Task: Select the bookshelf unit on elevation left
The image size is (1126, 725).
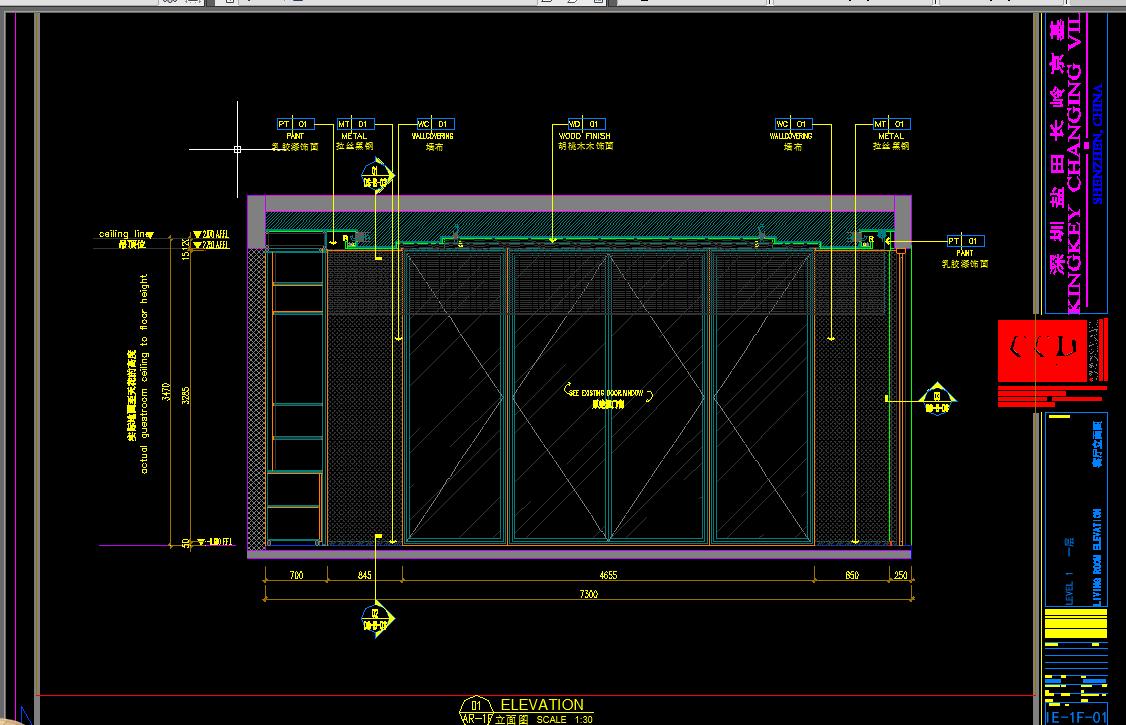Action: pos(296,396)
